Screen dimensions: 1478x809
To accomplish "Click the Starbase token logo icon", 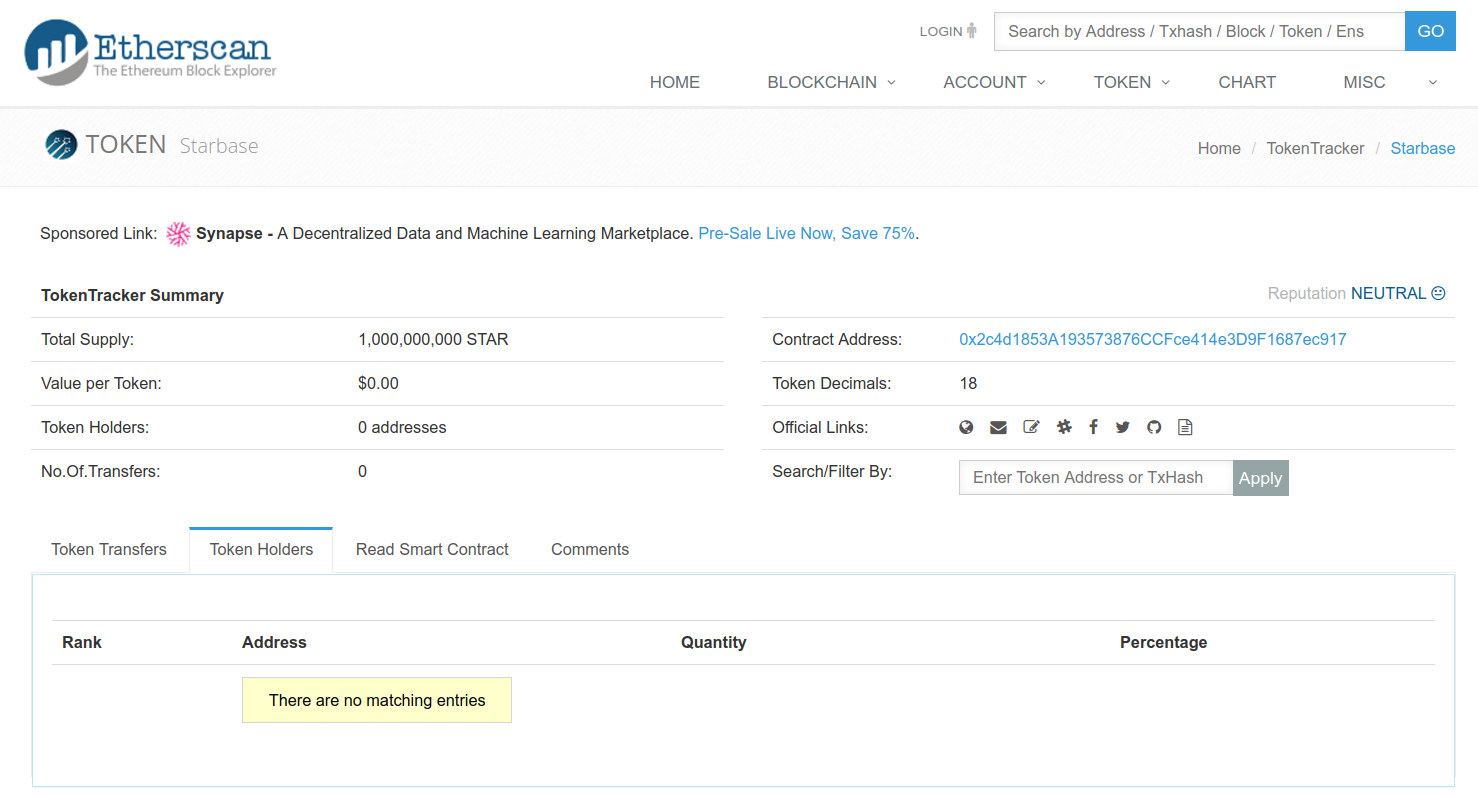I will tap(61, 145).
